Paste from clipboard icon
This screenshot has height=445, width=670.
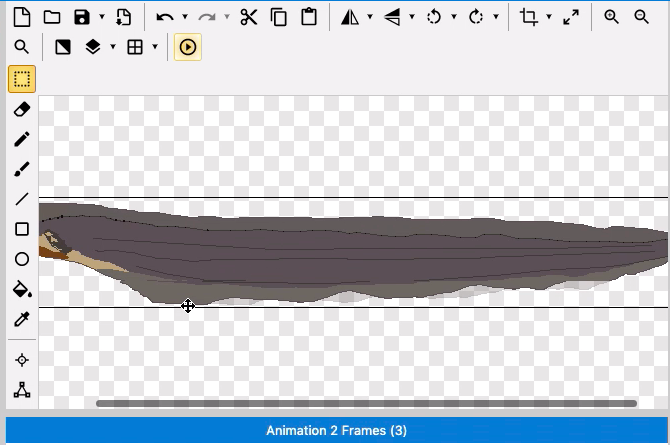point(309,17)
